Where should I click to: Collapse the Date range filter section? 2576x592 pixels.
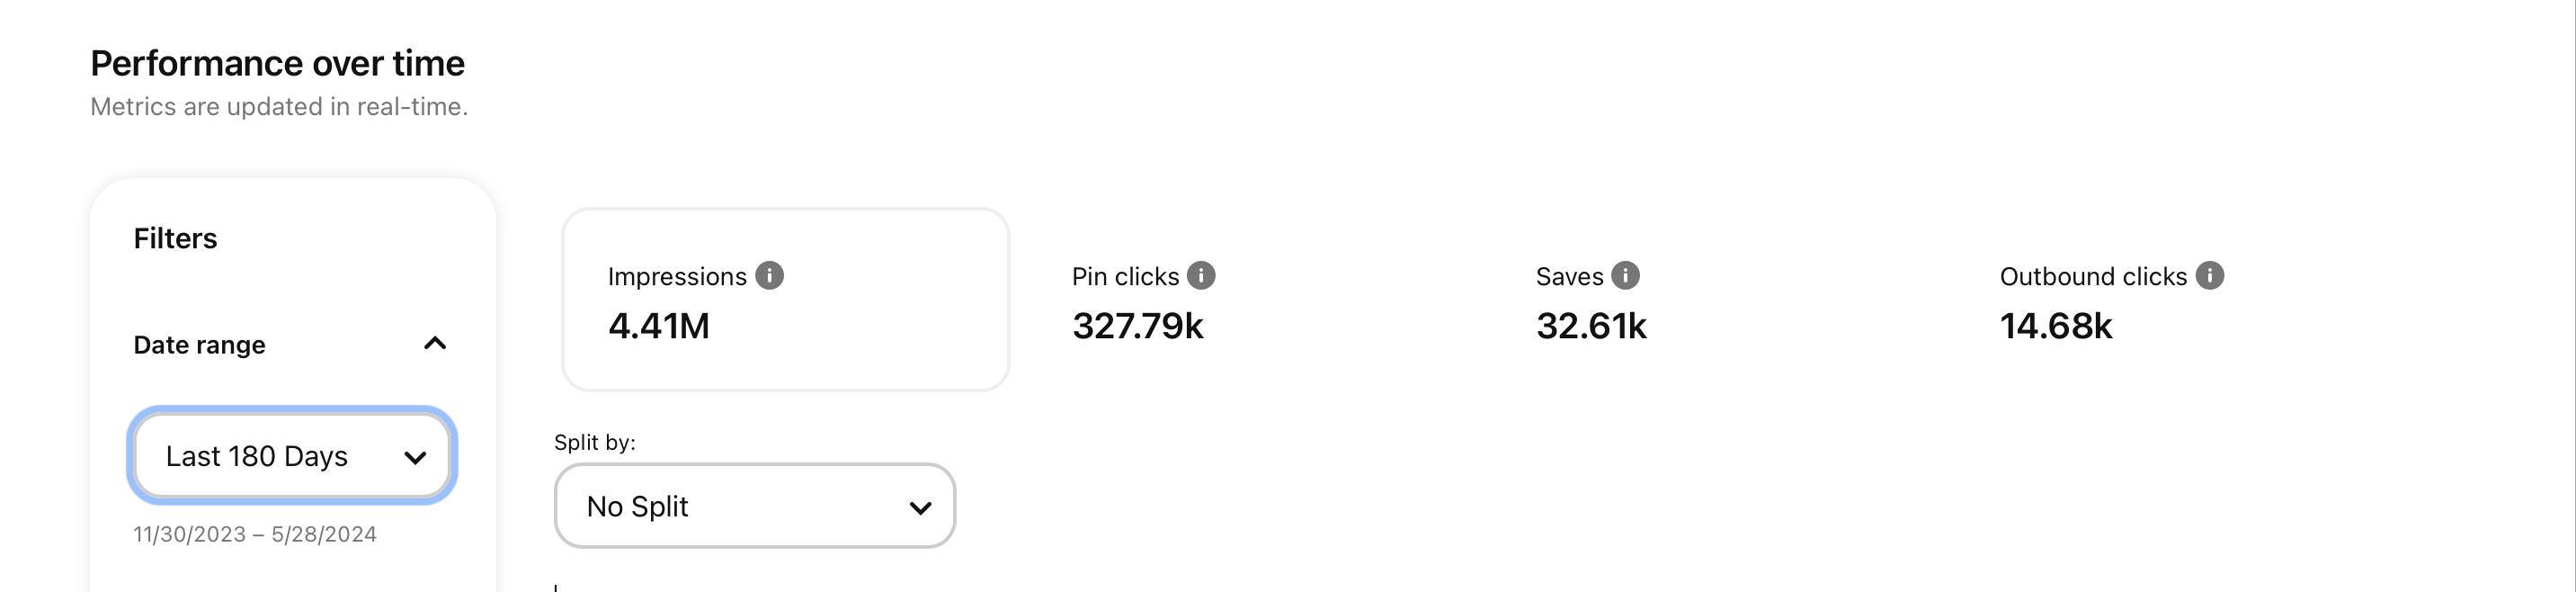click(x=435, y=344)
